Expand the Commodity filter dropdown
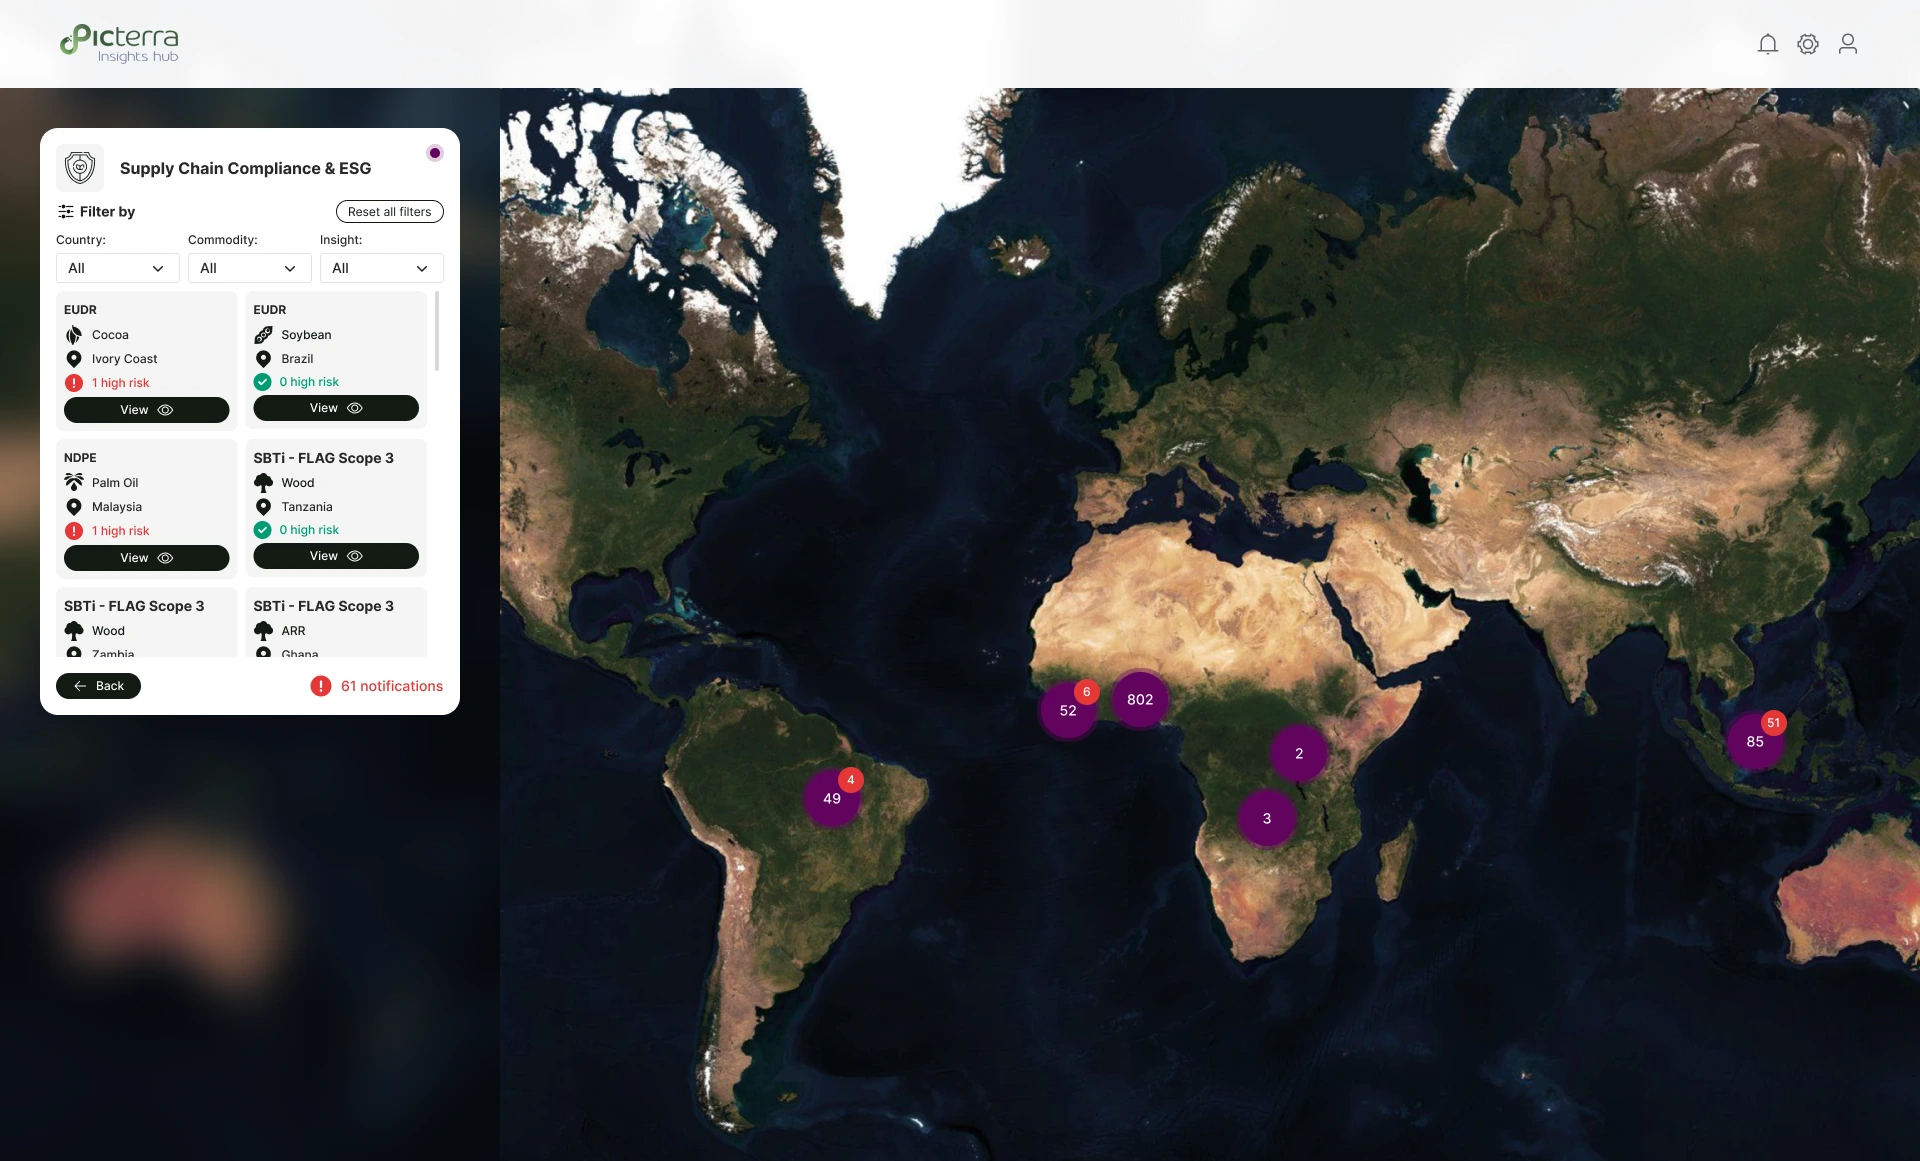This screenshot has width=1920, height=1161. tap(249, 268)
